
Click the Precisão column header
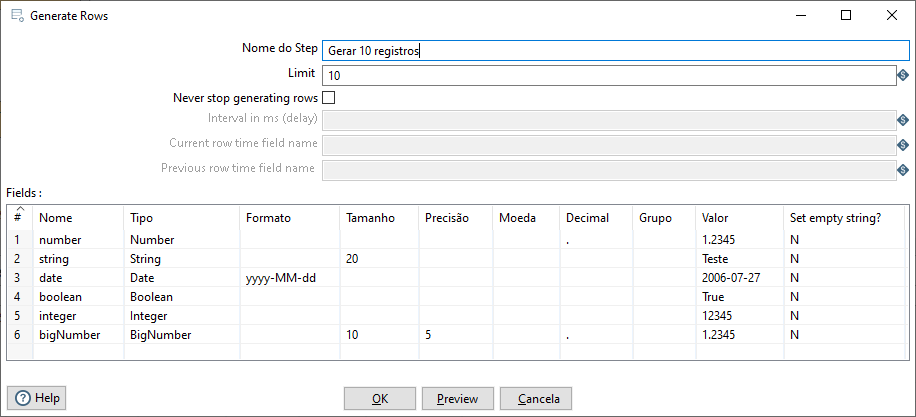coord(456,218)
